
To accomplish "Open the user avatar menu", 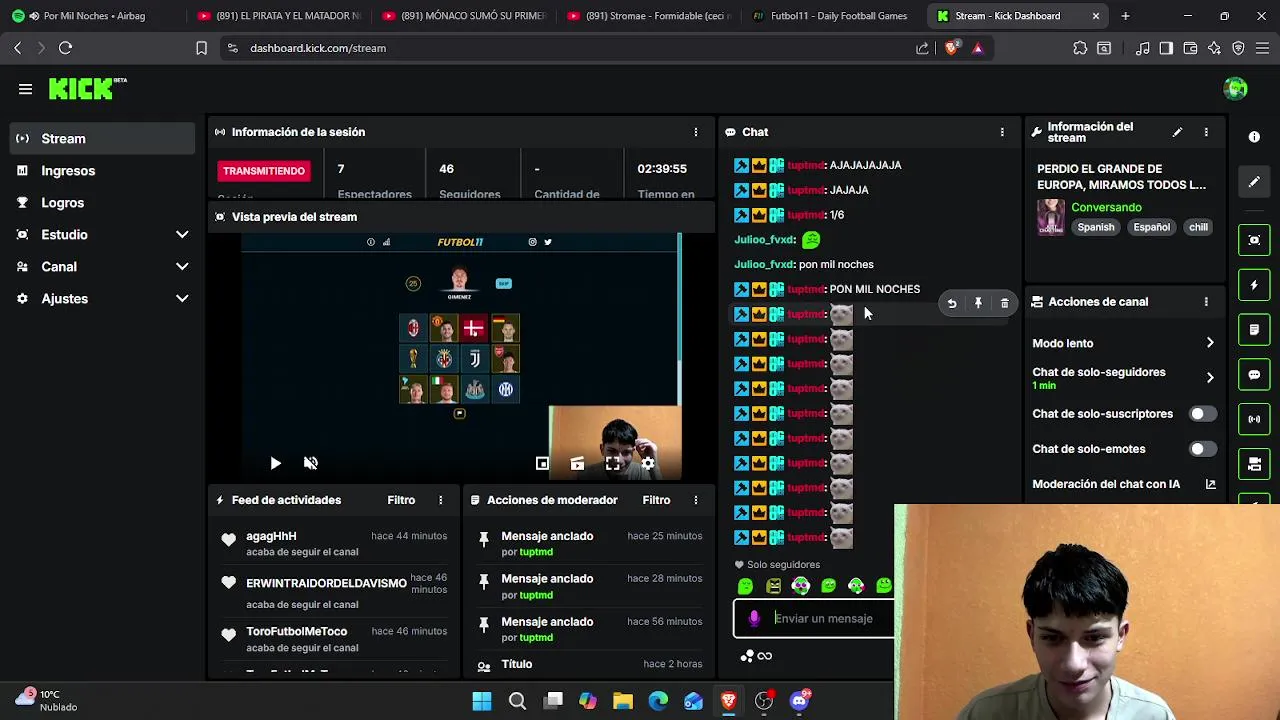I will pos(1235,89).
